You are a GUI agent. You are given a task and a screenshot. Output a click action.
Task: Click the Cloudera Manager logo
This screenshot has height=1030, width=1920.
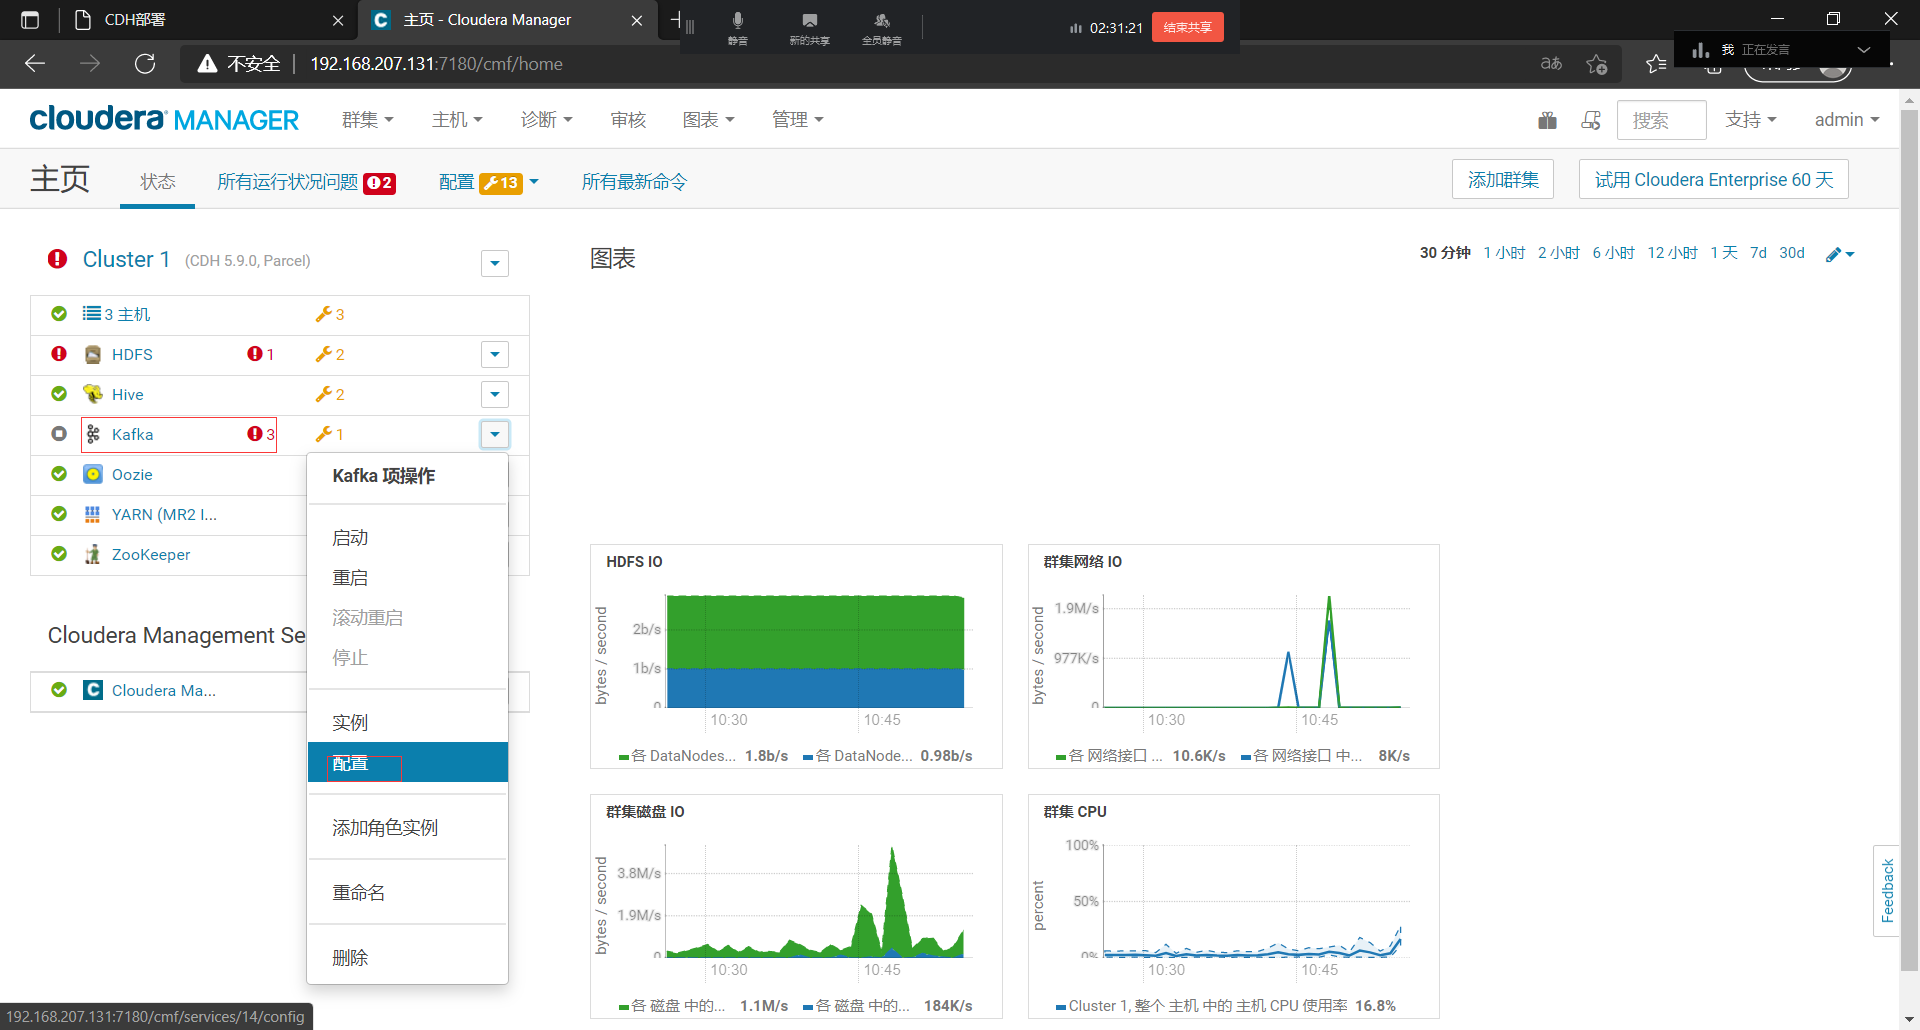tap(164, 119)
